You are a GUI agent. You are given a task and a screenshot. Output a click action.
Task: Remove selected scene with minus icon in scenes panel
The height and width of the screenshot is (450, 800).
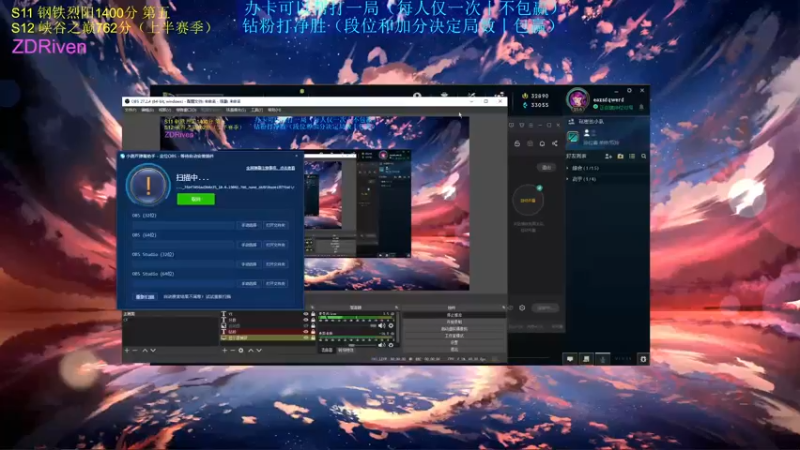(x=135, y=351)
